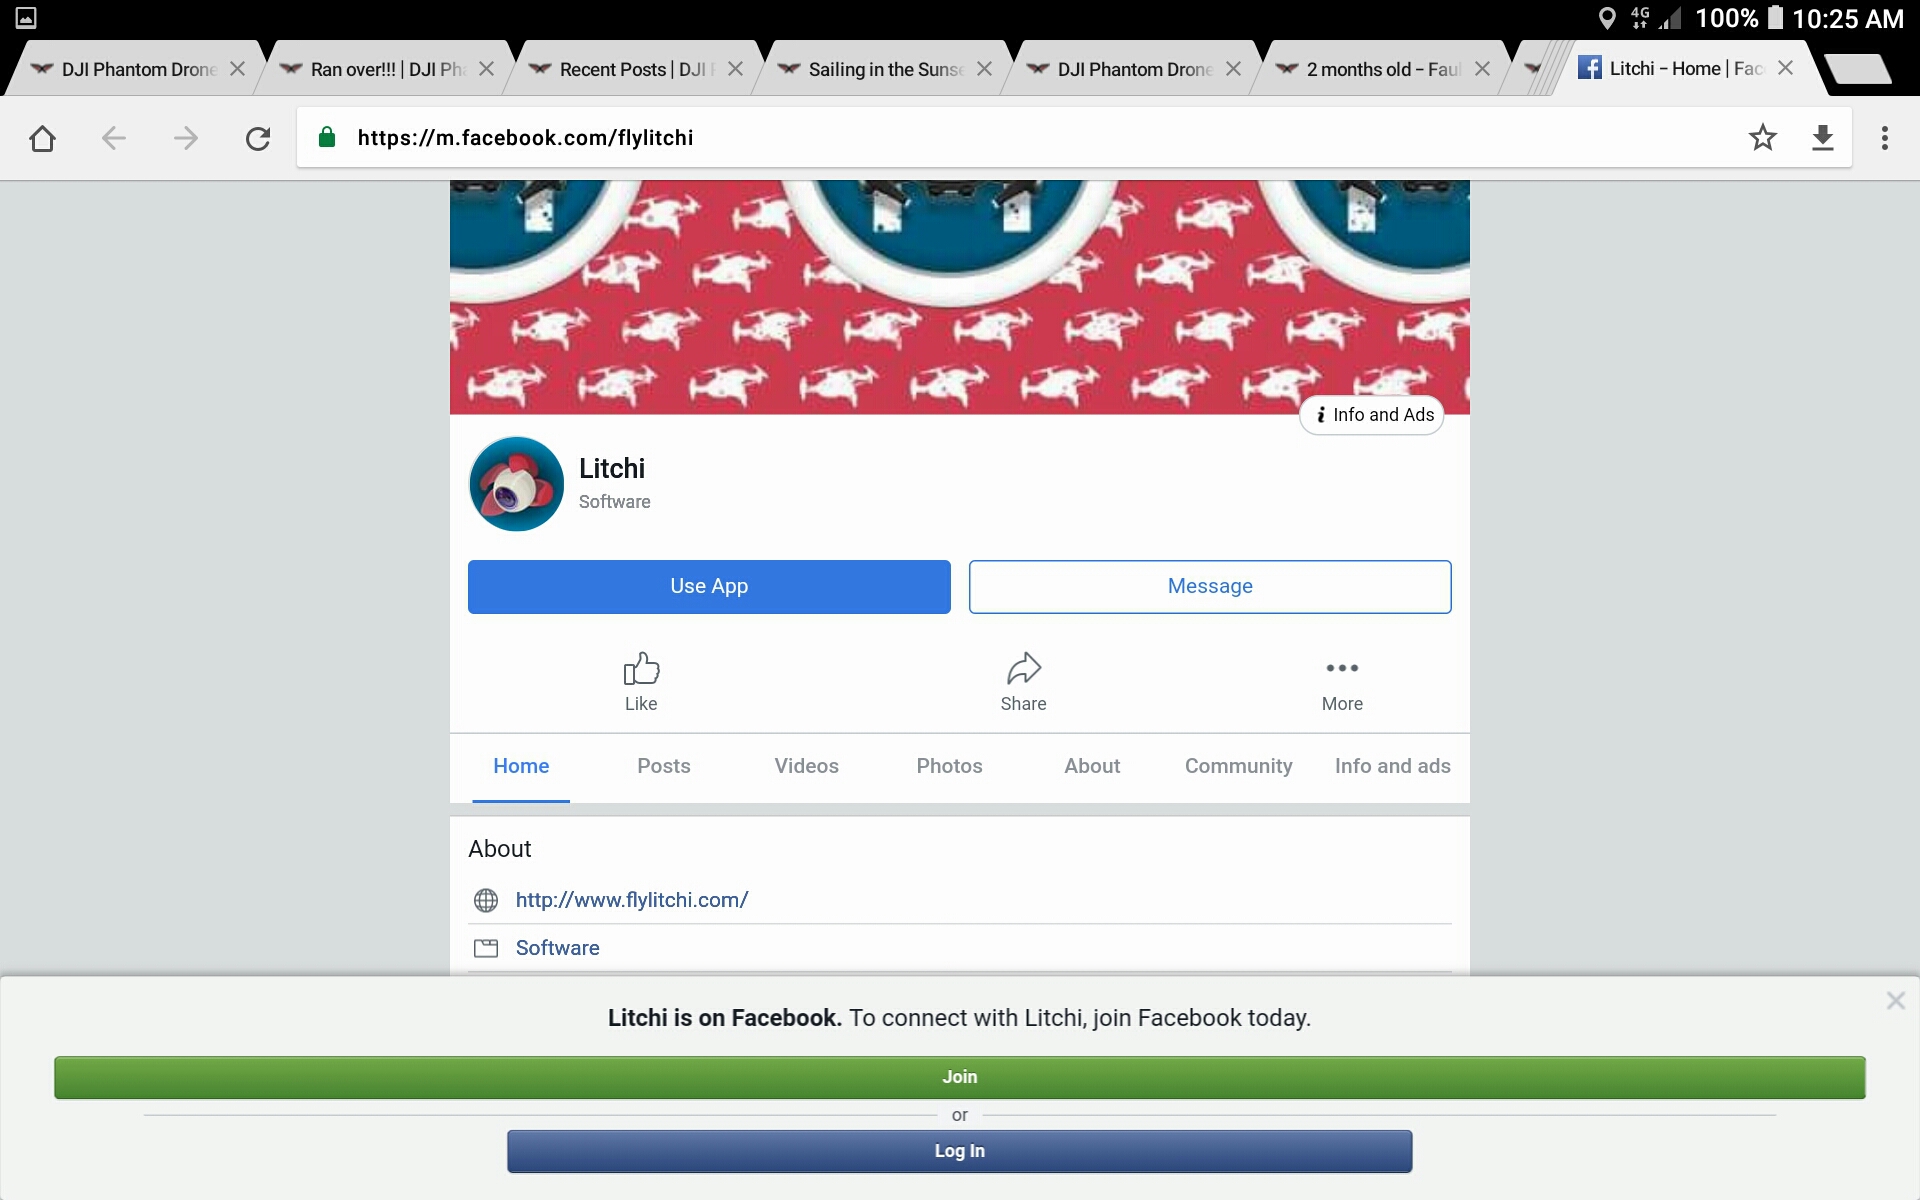Click the globe icon beside website link
Image resolution: width=1920 pixels, height=1200 pixels.
pos(486,900)
